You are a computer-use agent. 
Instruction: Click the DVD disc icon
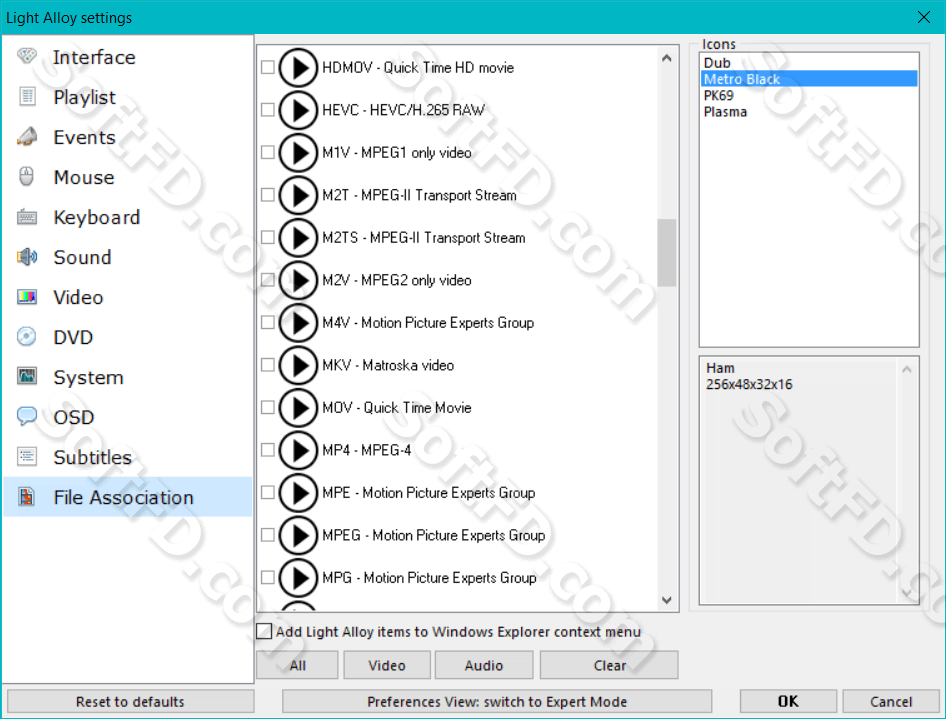tap(27, 337)
